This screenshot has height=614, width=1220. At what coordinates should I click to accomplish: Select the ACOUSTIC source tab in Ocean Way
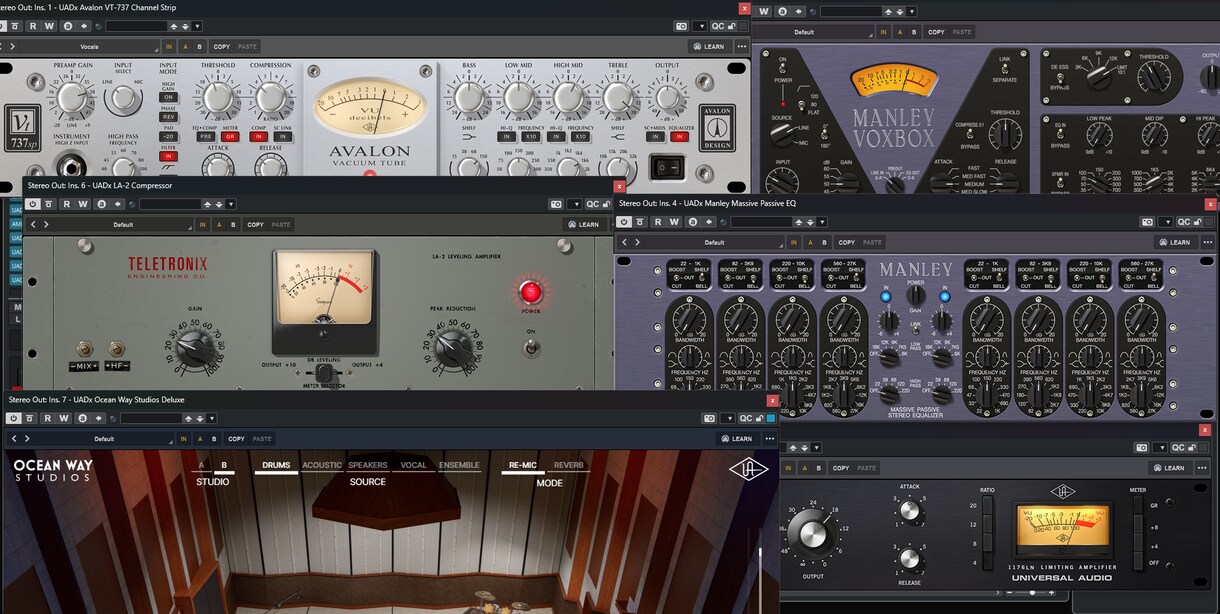click(322, 465)
